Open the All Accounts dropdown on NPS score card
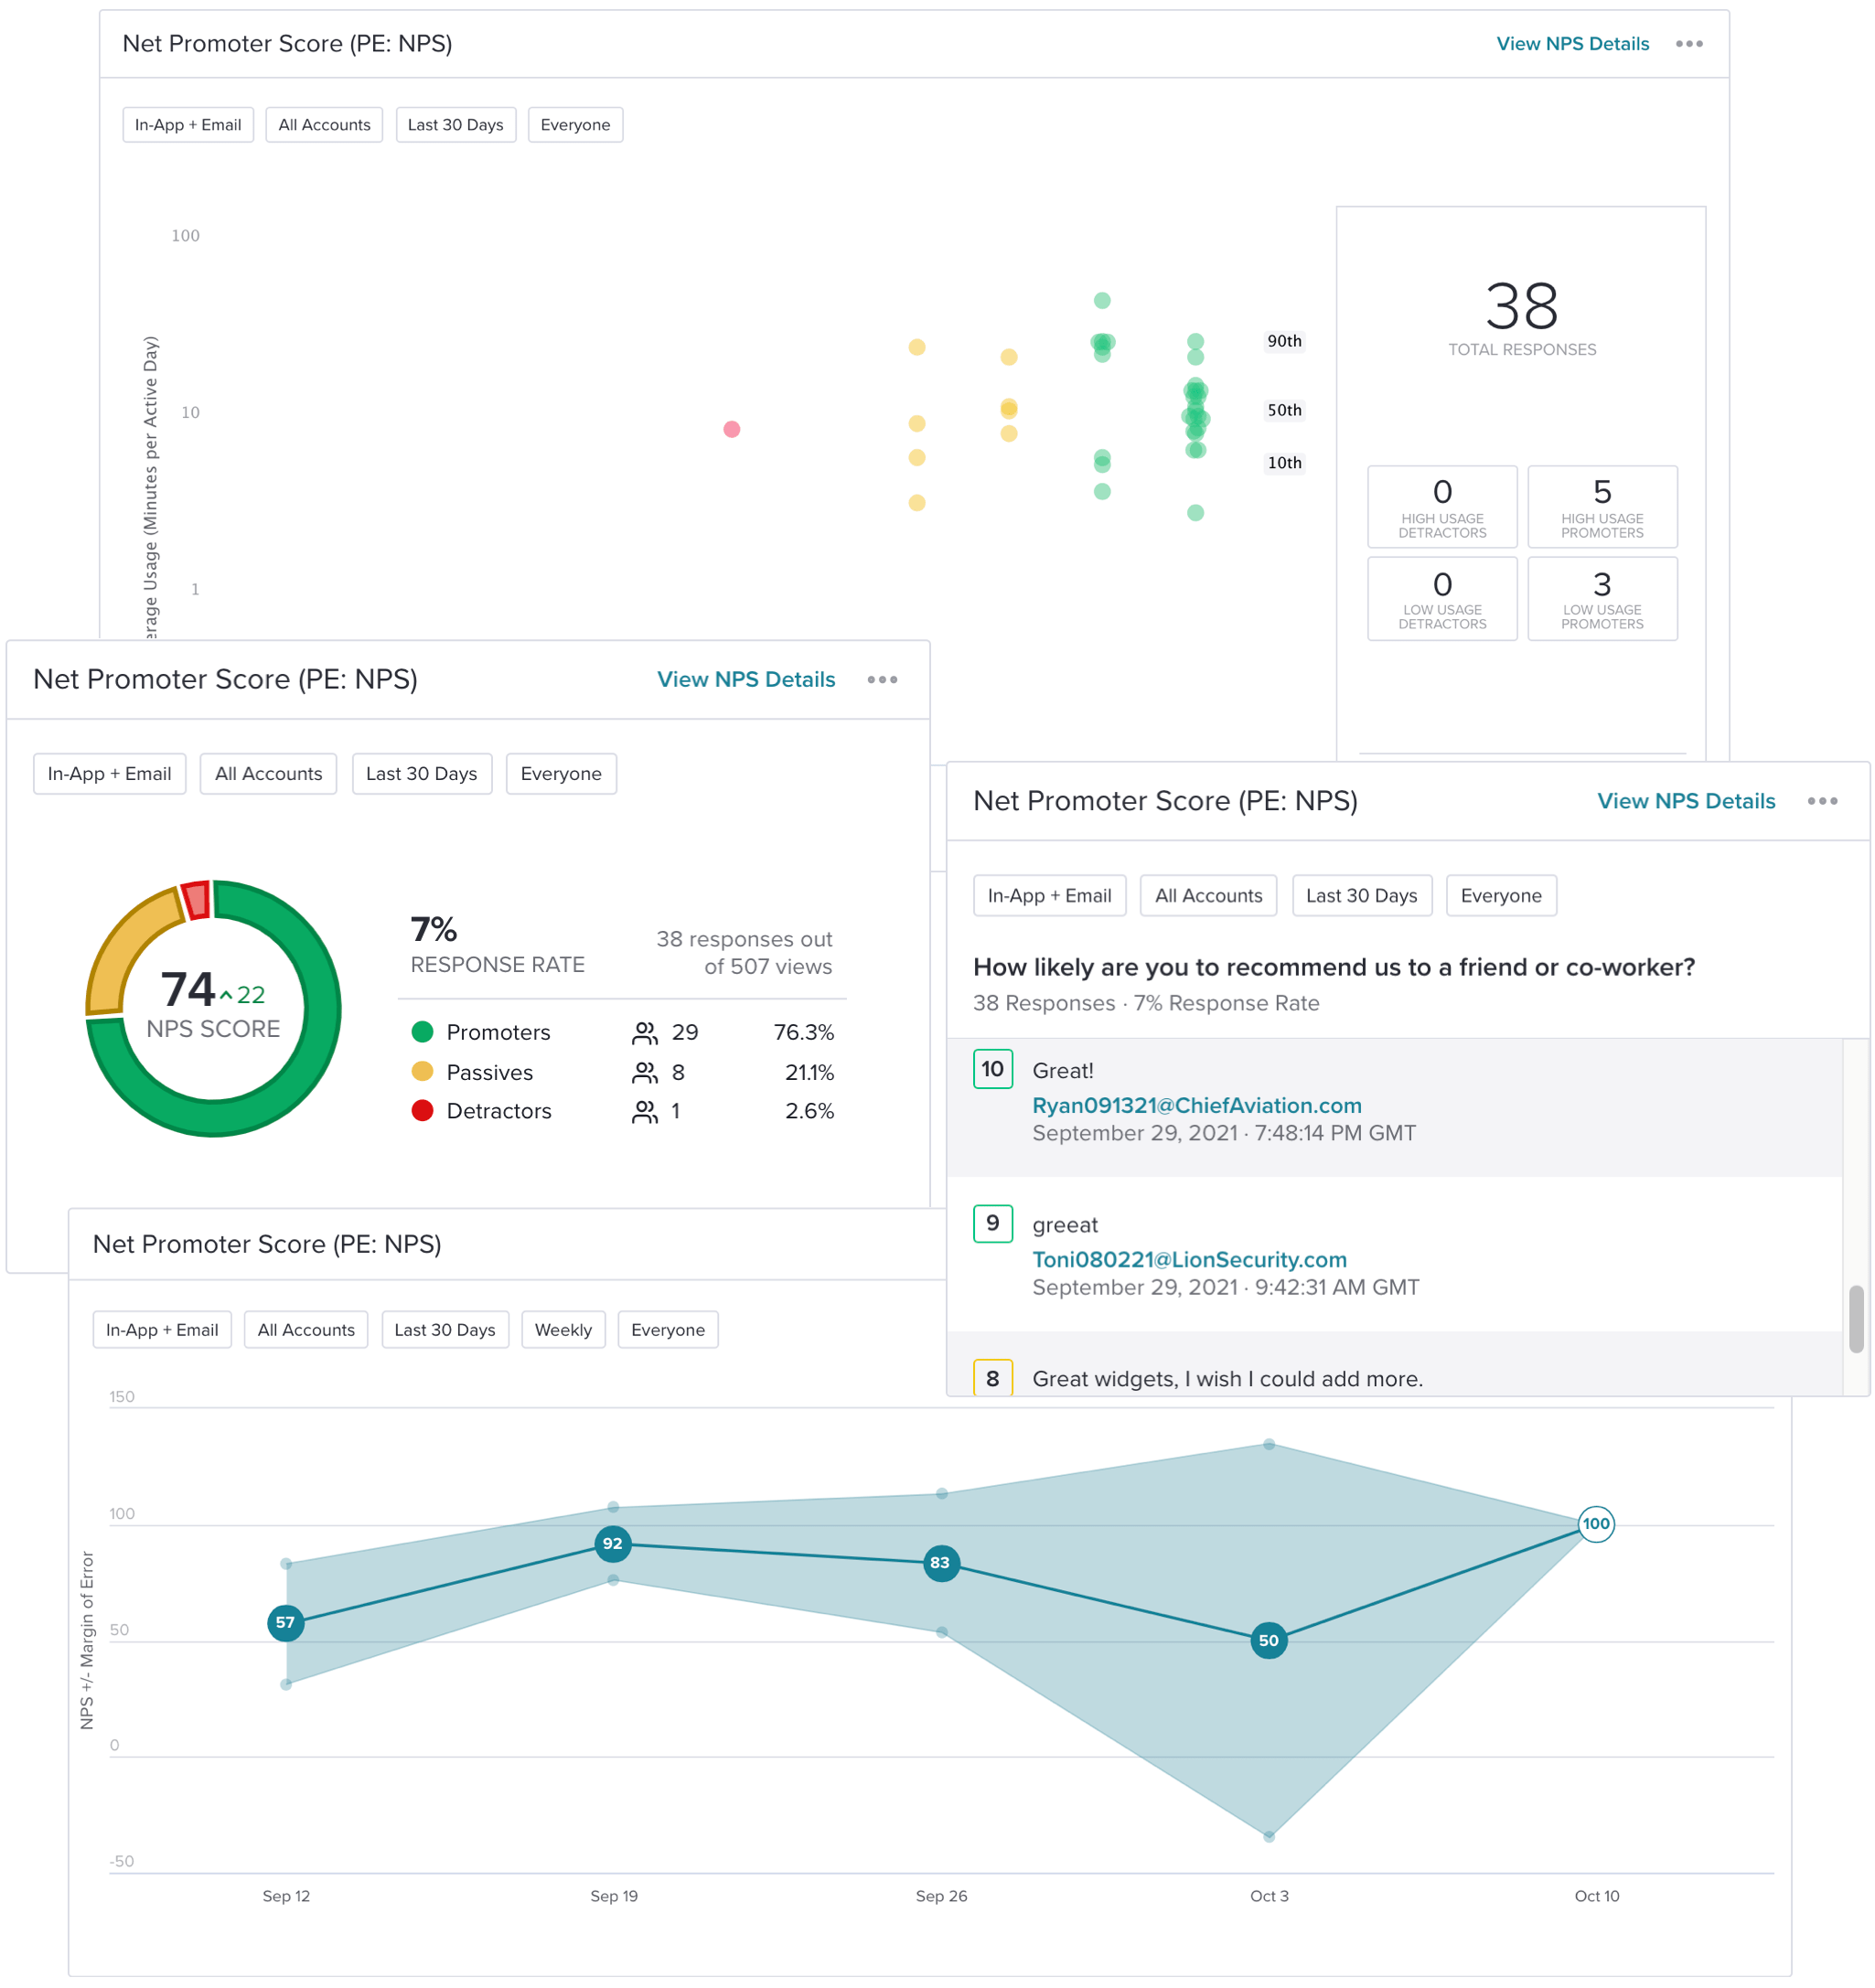This screenshot has height=1988, width=1875. coord(268,773)
